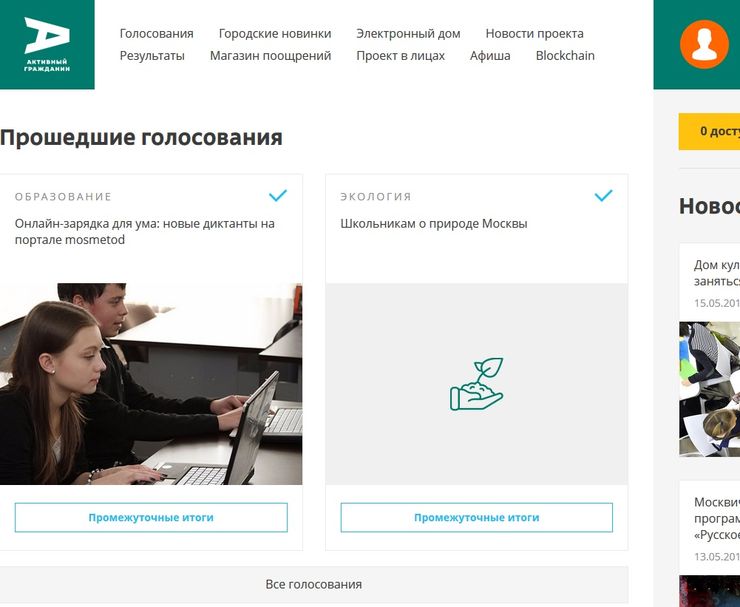
Task: Open the Проект в лицах page
Action: pyautogui.click(x=401, y=56)
